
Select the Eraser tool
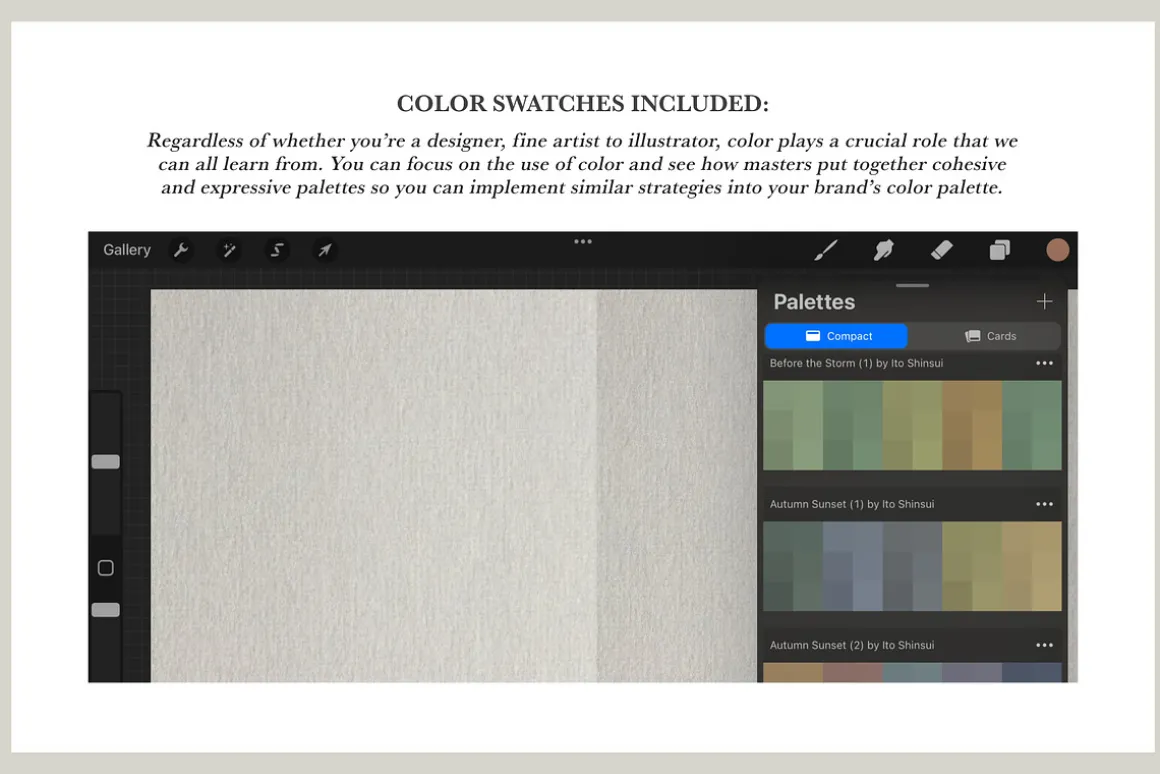tap(941, 250)
